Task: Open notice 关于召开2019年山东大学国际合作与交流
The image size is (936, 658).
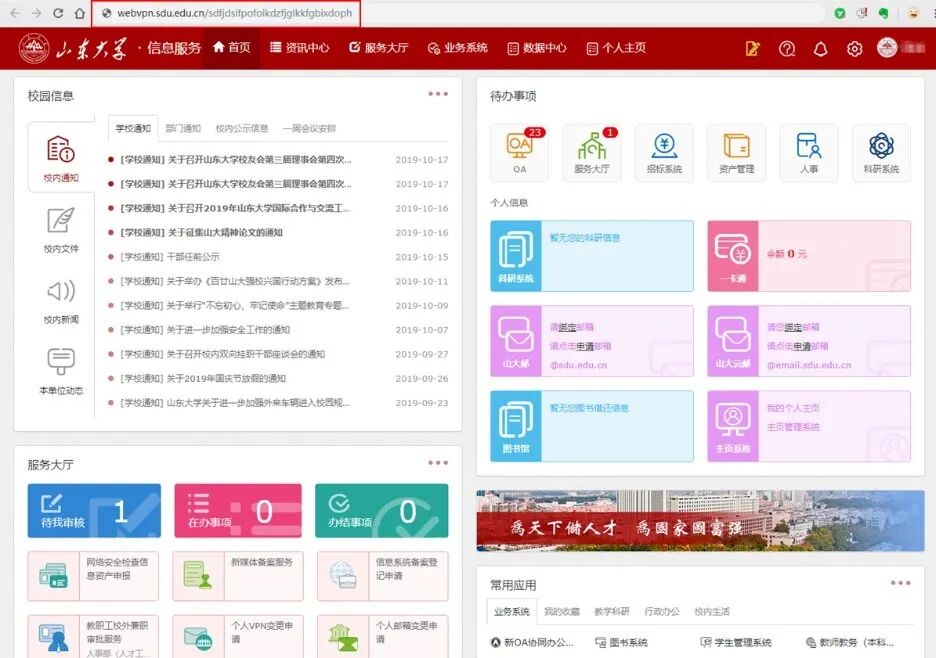Action: (235, 208)
